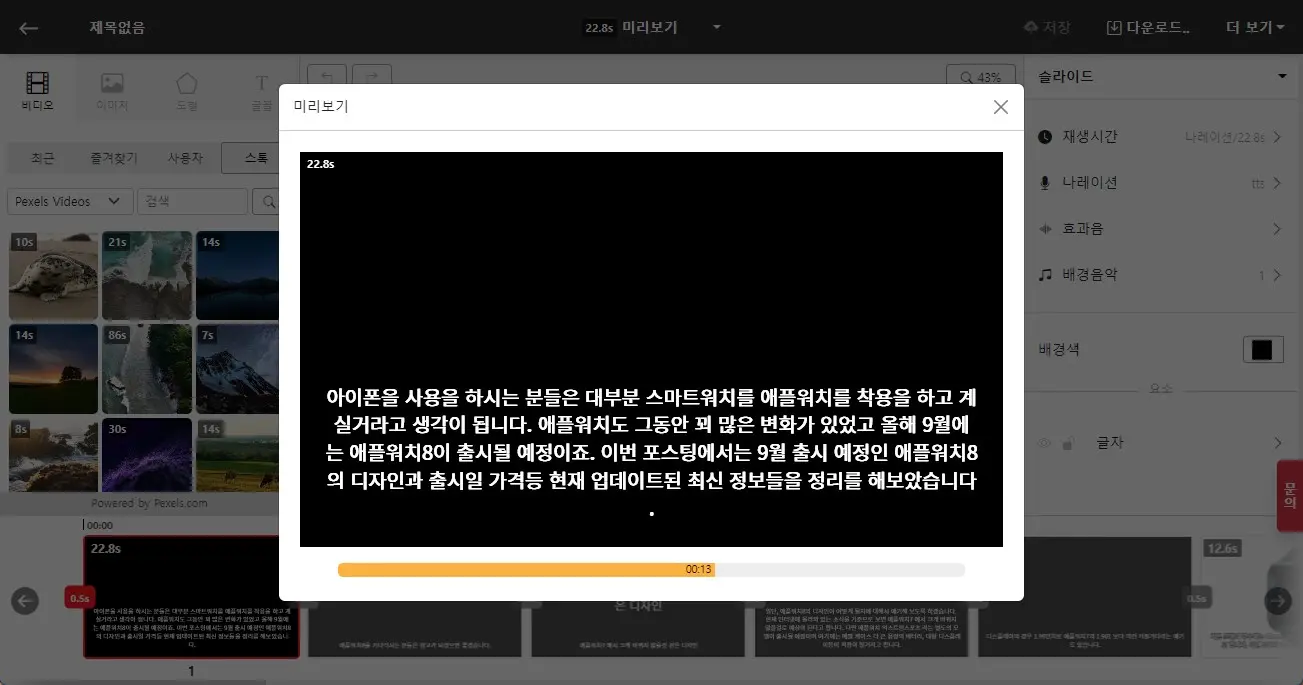Click the 검색 search input field
Viewport: 1303px width, 685px height.
(192, 201)
